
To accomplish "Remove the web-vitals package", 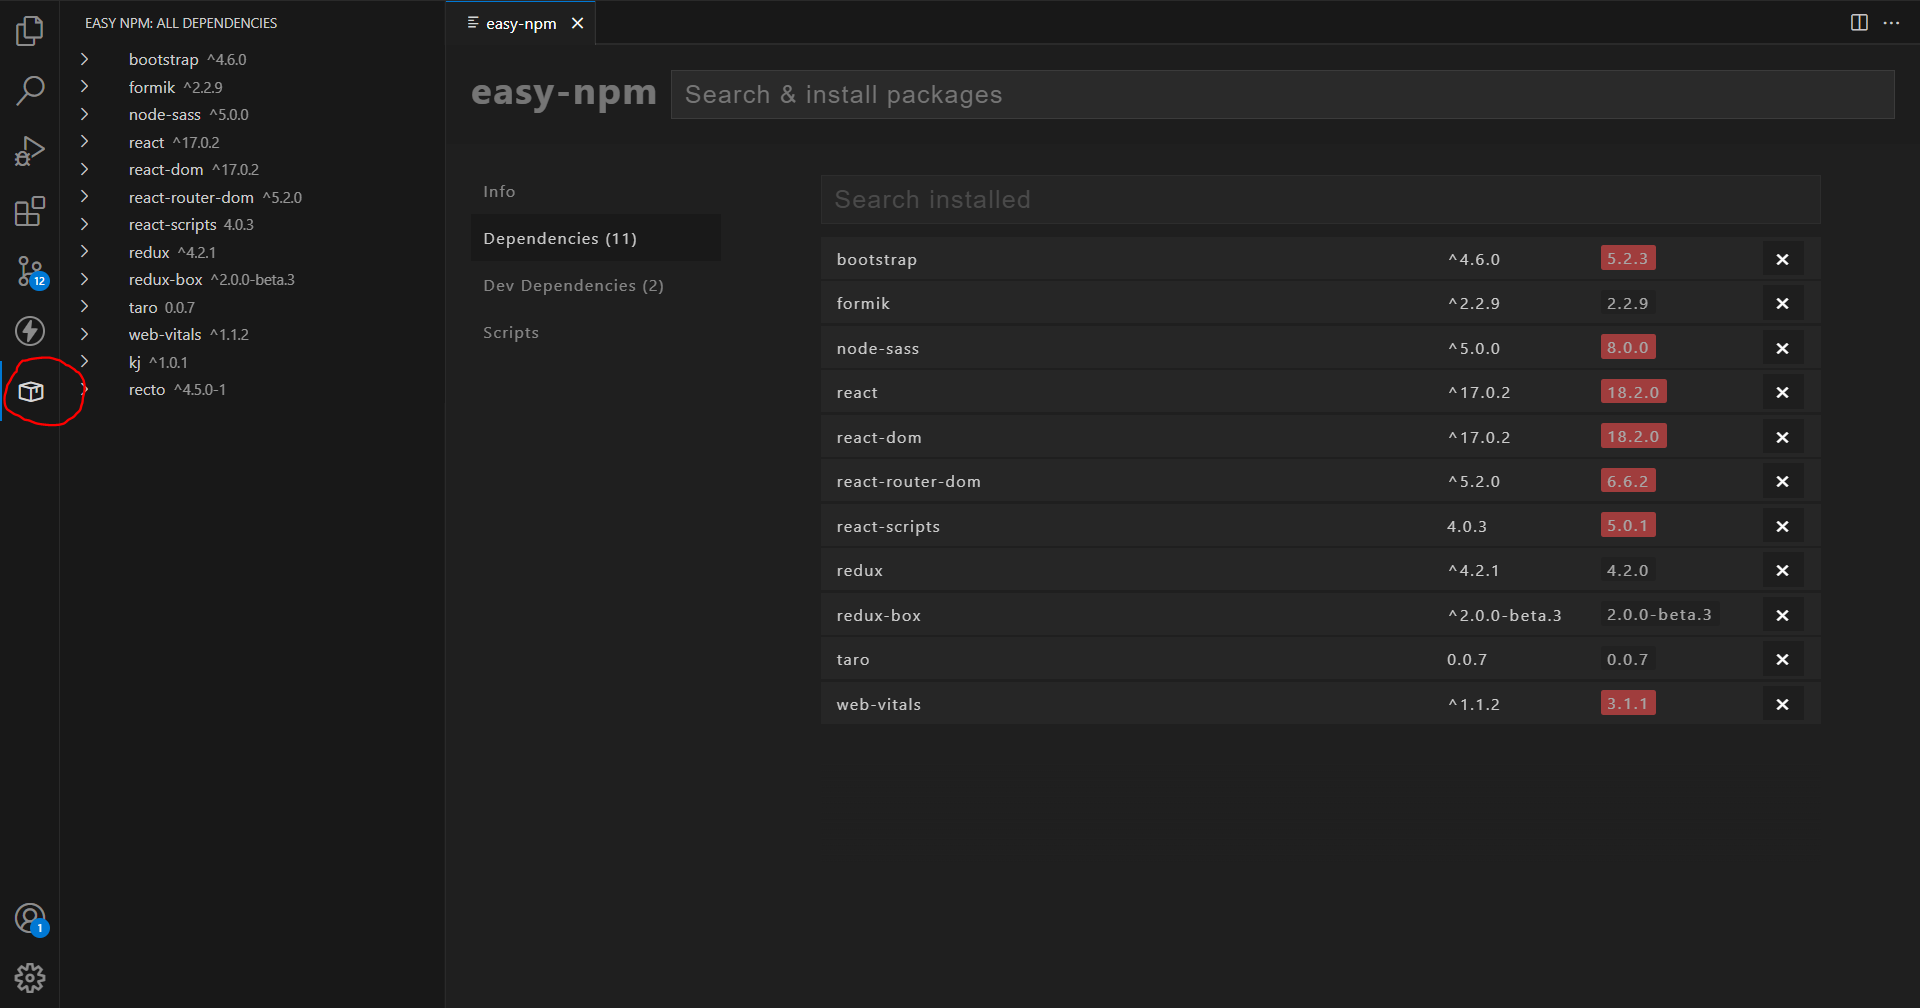I will pos(1782,704).
